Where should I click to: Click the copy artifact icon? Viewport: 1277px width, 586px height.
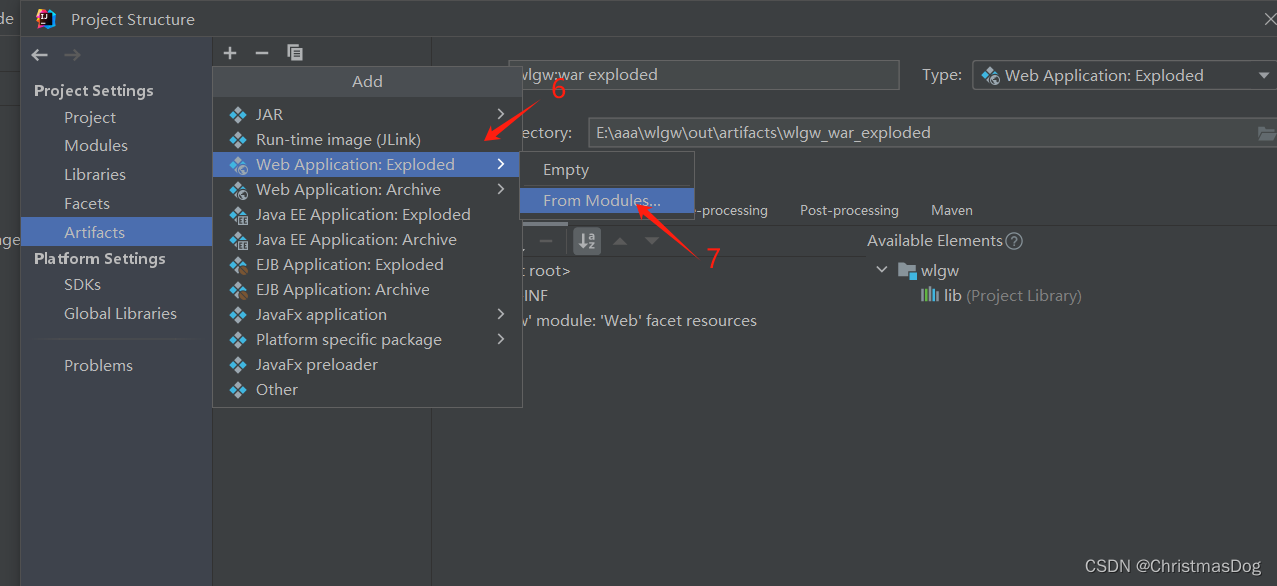tap(294, 52)
